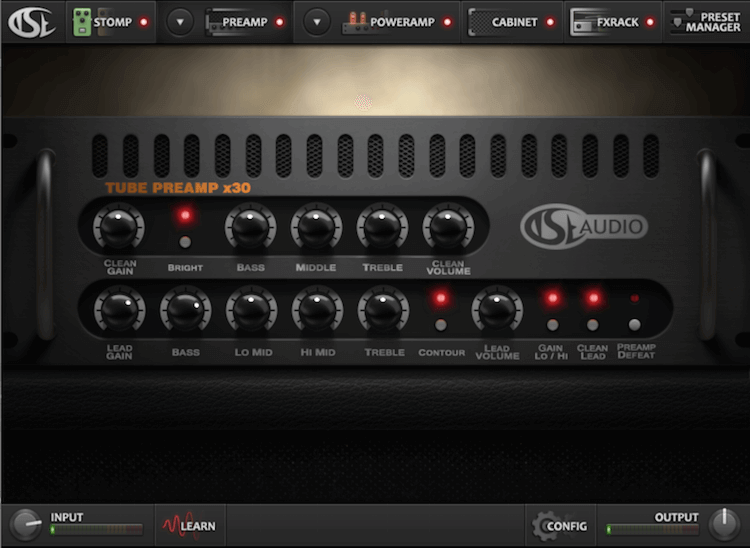Open the dropdown arrow before Preamp

[x=180, y=22]
